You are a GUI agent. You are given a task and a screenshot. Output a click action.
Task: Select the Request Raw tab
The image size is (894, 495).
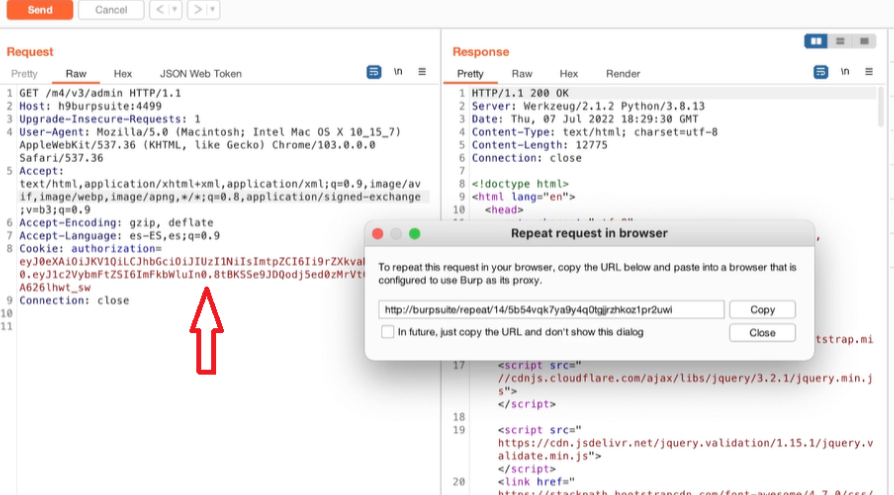(76, 74)
